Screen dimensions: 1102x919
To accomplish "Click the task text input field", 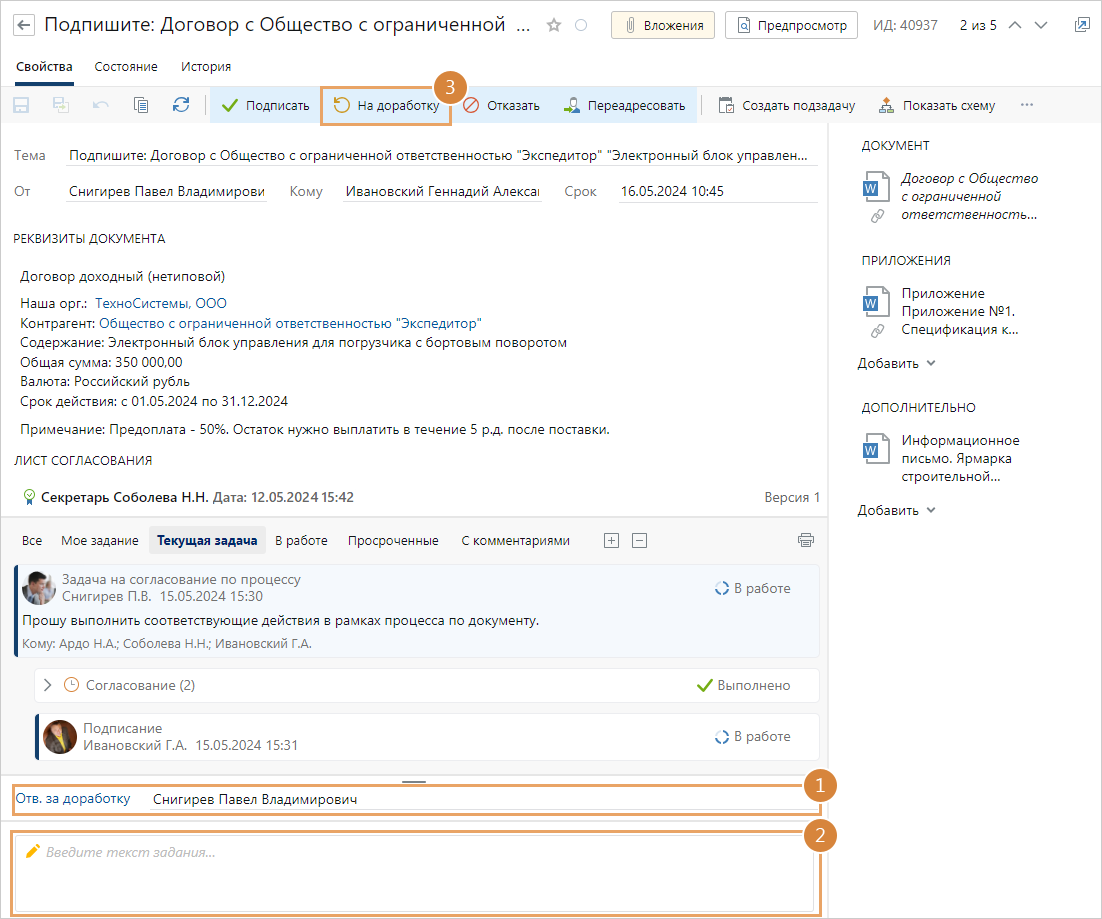I will pyautogui.click(x=414, y=872).
